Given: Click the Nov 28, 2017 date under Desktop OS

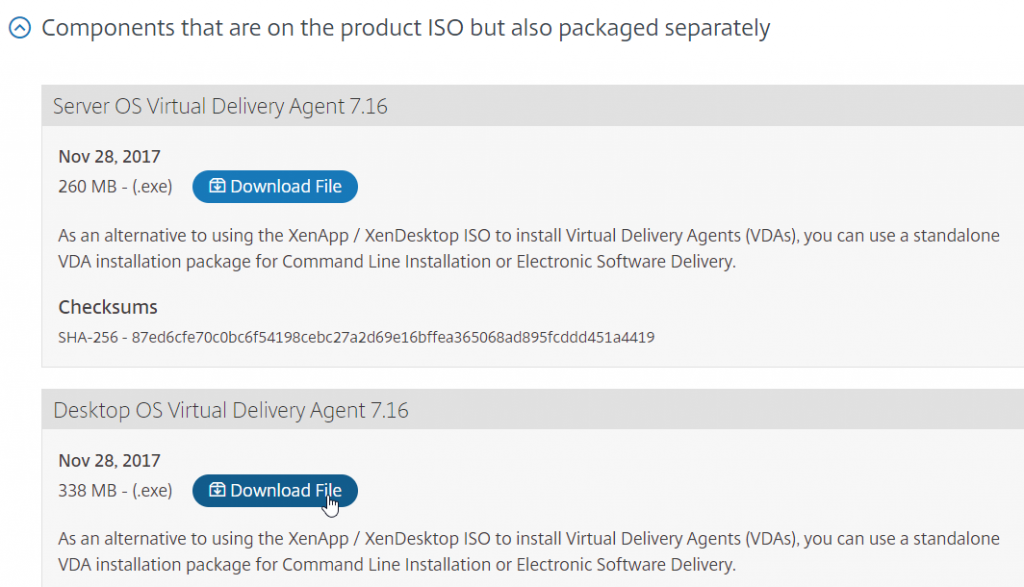Looking at the screenshot, I should [x=110, y=460].
